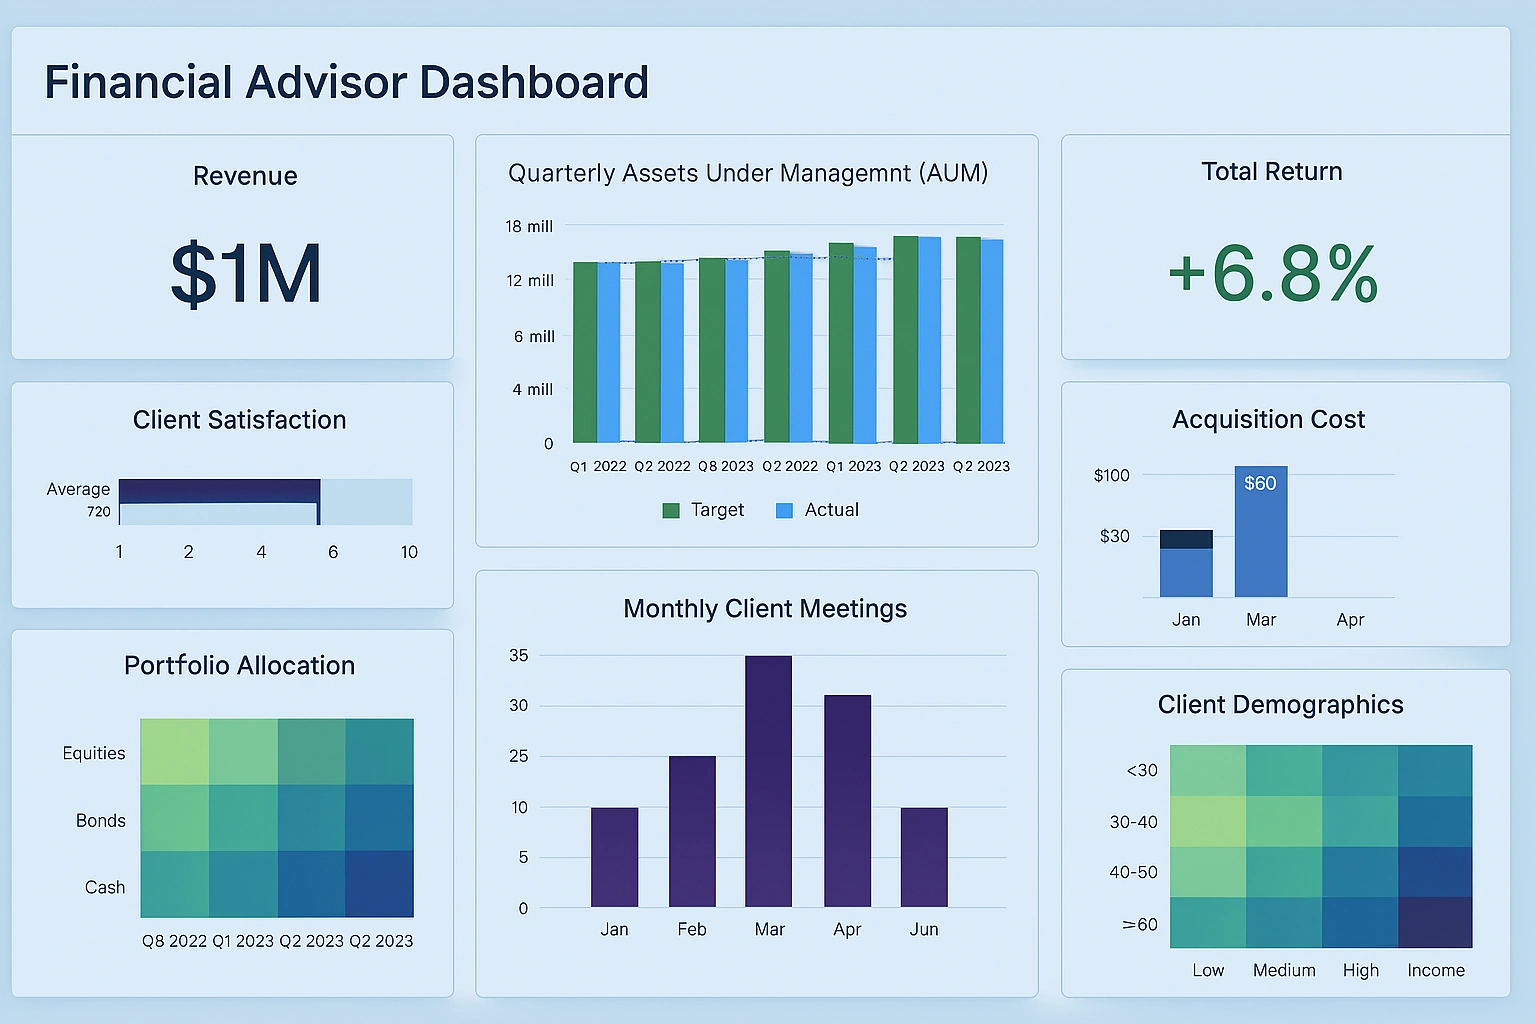Toggle the Client Satisfaction average bar
Image resolution: width=1536 pixels, height=1024 pixels.
pos(219,490)
